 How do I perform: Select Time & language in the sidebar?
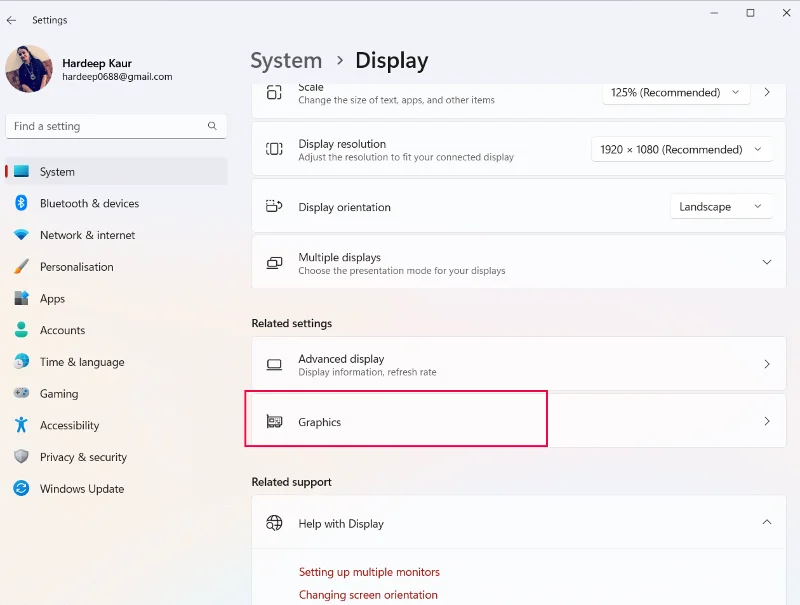click(x=116, y=361)
